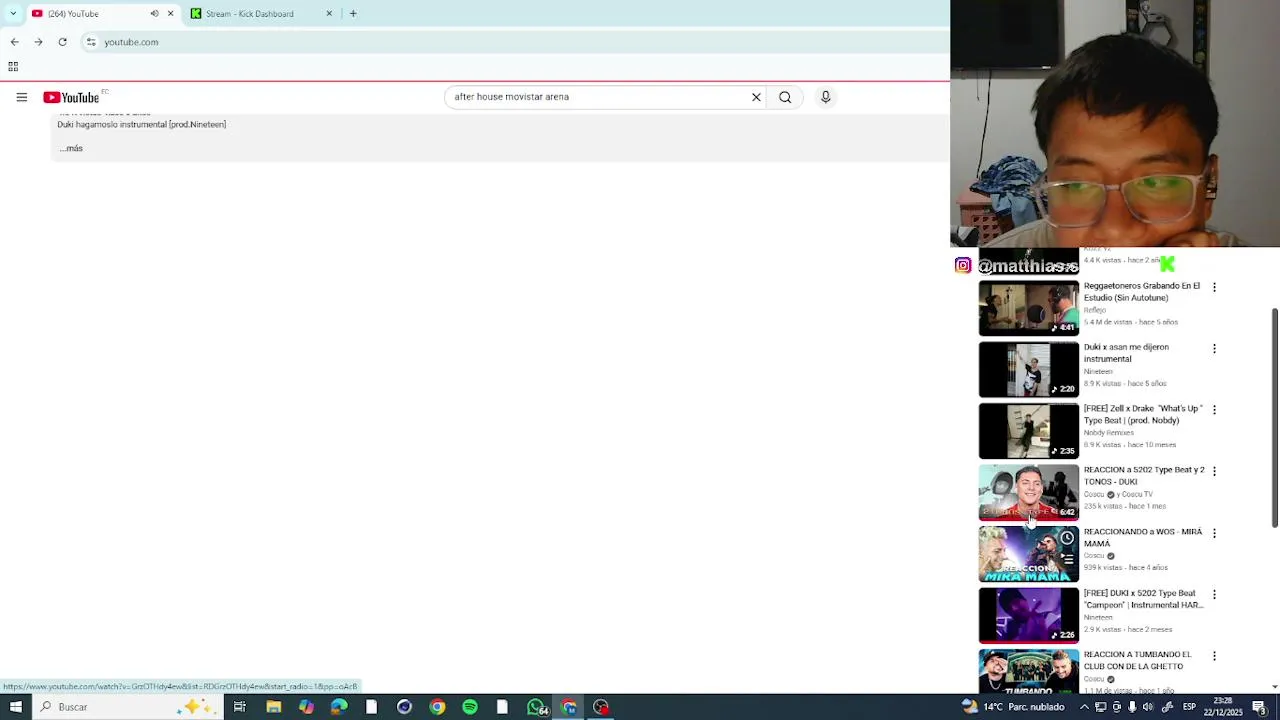Open WhatsApp from the taskbar
The image size is (1280, 720).
(x=537, y=707)
